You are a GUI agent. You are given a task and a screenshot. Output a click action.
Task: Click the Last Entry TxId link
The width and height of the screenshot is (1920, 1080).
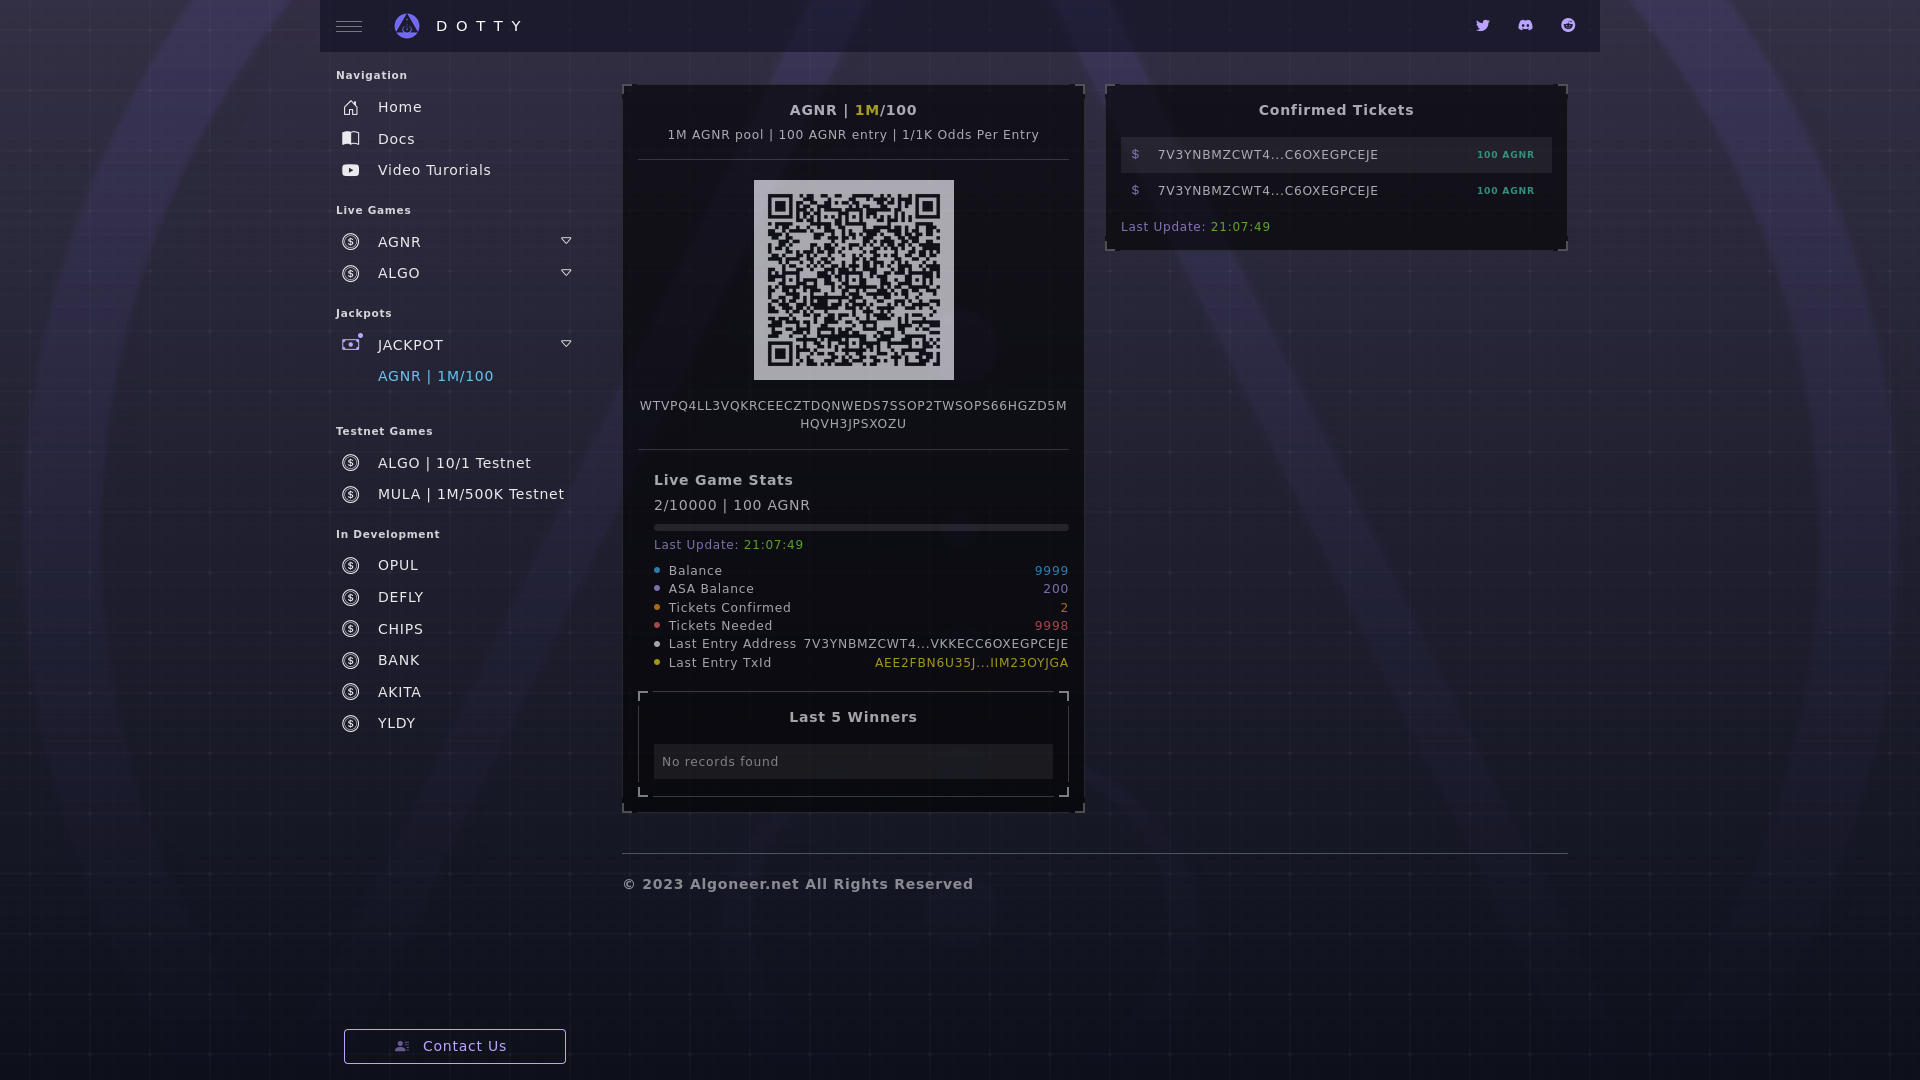(971, 663)
